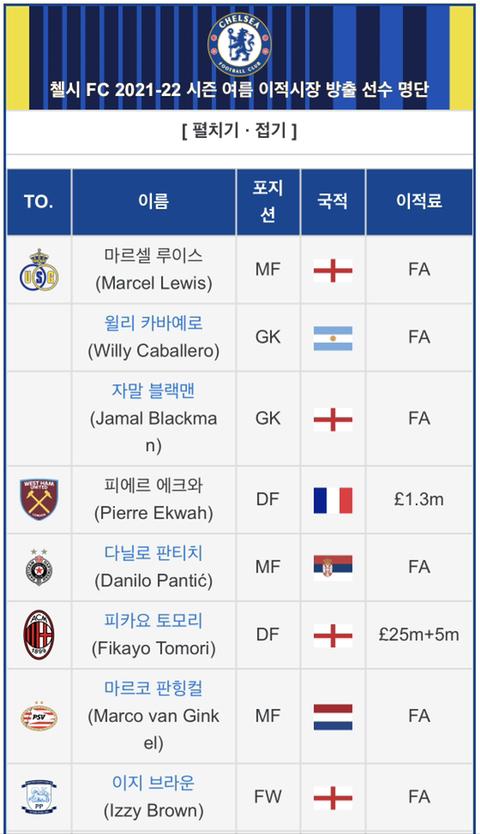Click the Chelsea FC crest logo
This screenshot has height=834, width=480.
pyautogui.click(x=239, y=45)
